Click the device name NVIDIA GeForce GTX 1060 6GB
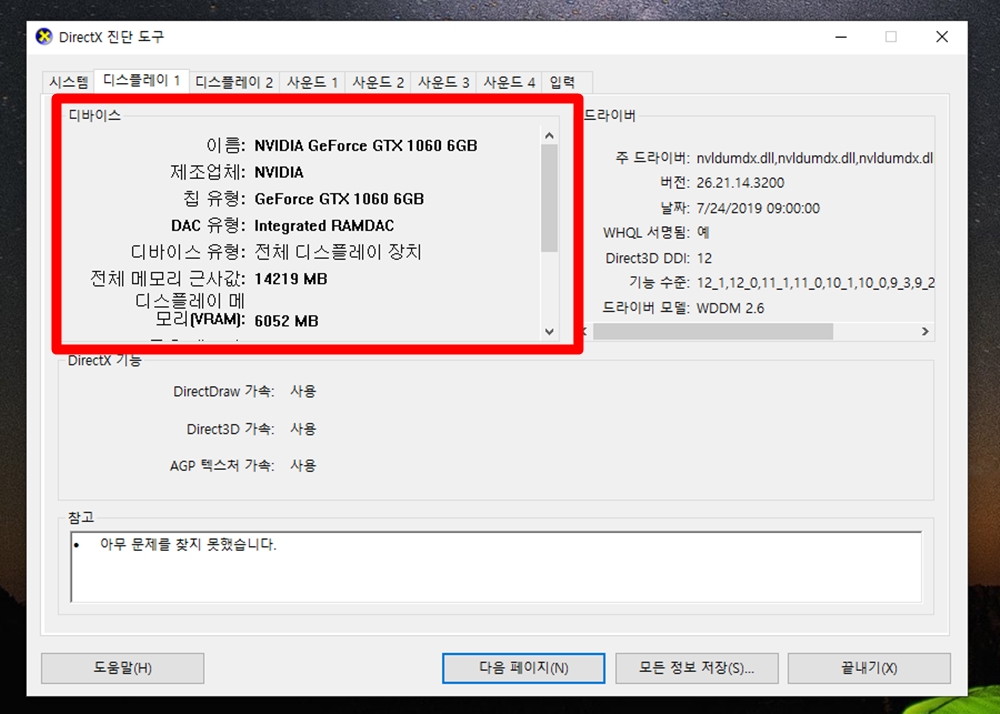The height and width of the screenshot is (714, 1000). [366, 146]
